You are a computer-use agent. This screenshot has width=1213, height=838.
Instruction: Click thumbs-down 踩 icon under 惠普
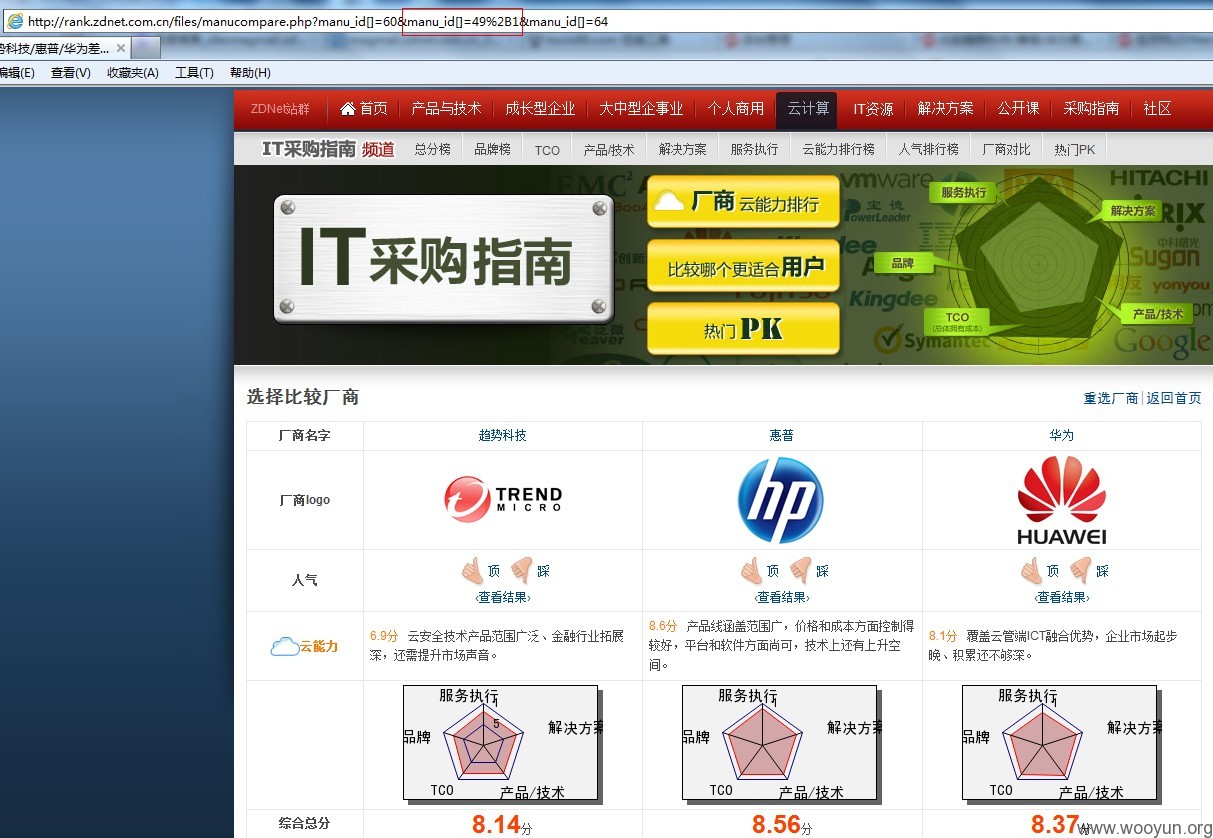pos(801,571)
